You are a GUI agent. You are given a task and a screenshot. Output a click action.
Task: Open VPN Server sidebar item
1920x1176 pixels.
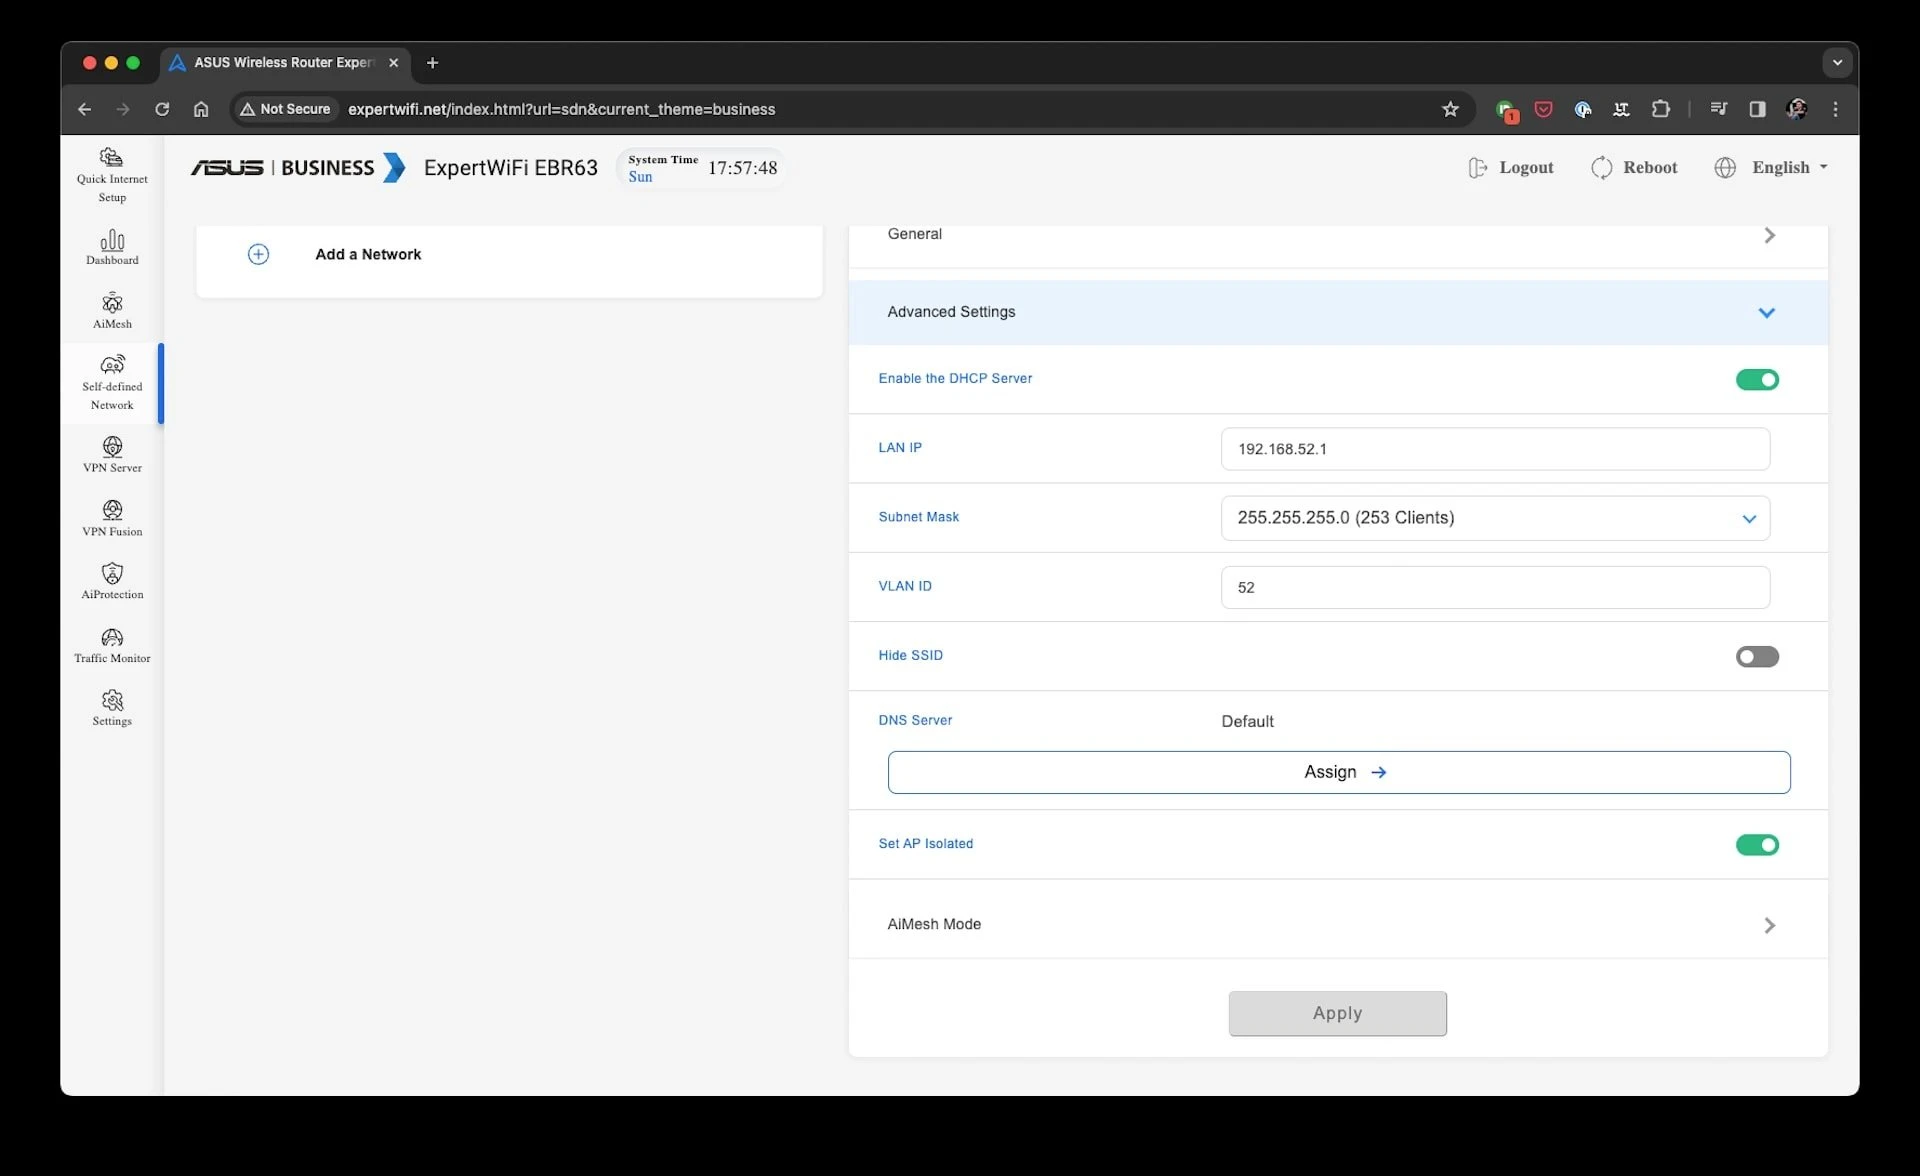coord(112,454)
